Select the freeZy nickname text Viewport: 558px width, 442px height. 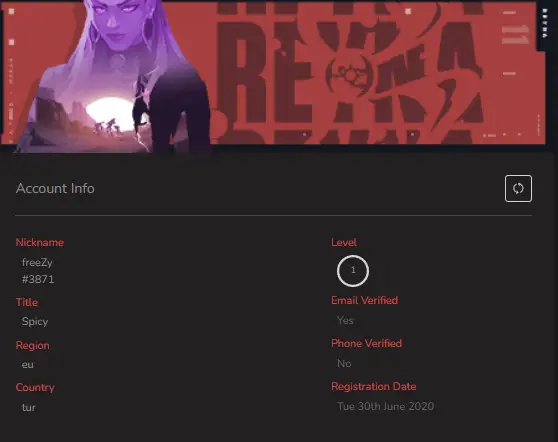pos(37,263)
